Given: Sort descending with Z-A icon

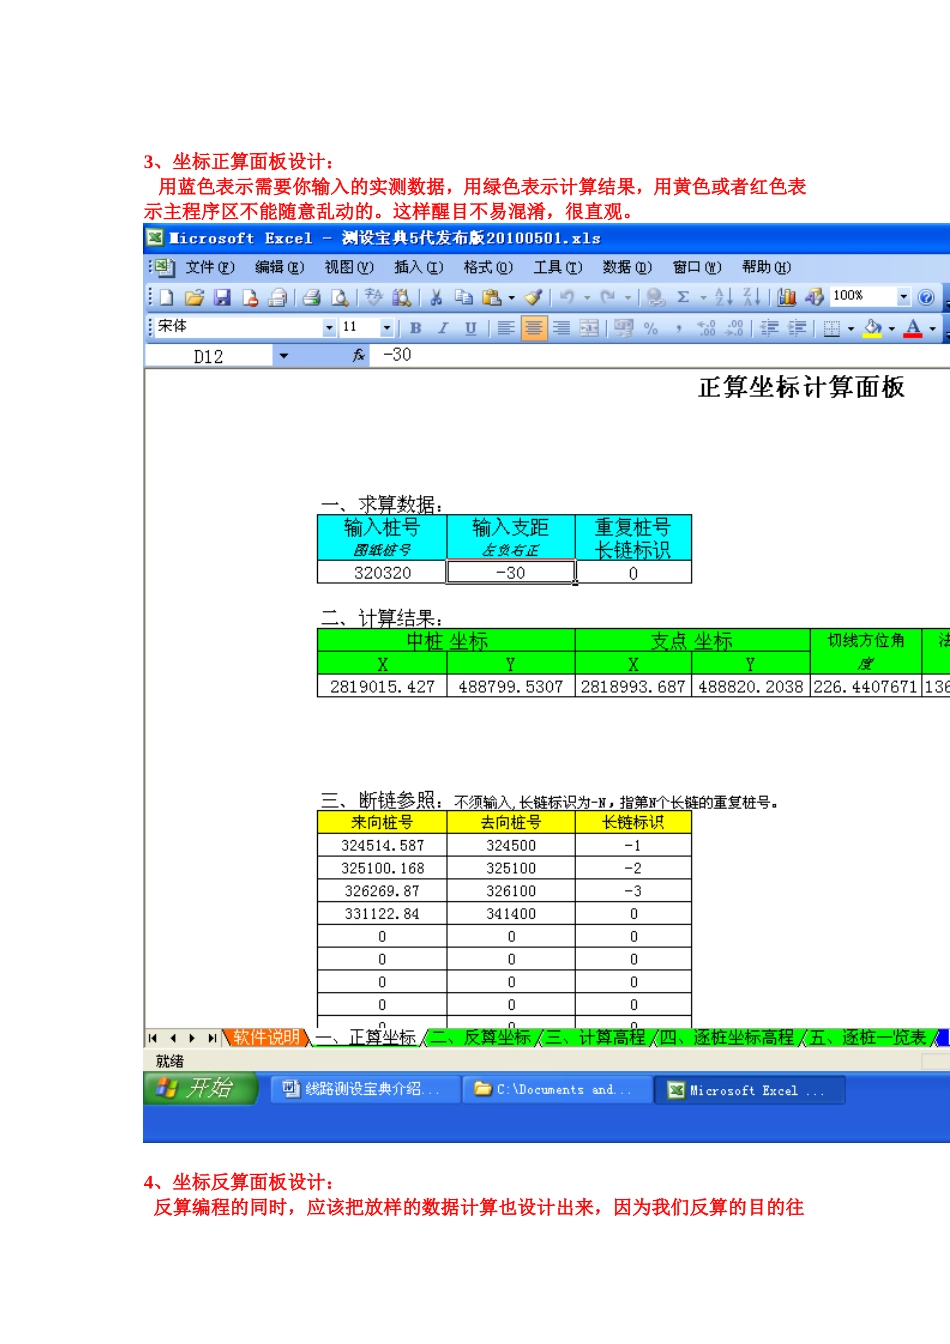Looking at the screenshot, I should [x=751, y=297].
